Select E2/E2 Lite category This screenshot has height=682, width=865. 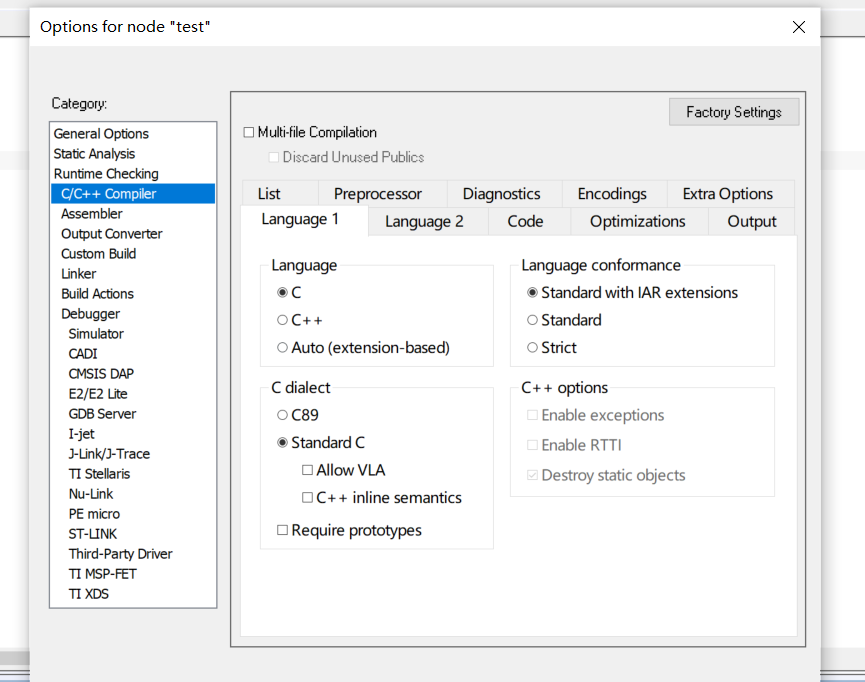point(133,394)
